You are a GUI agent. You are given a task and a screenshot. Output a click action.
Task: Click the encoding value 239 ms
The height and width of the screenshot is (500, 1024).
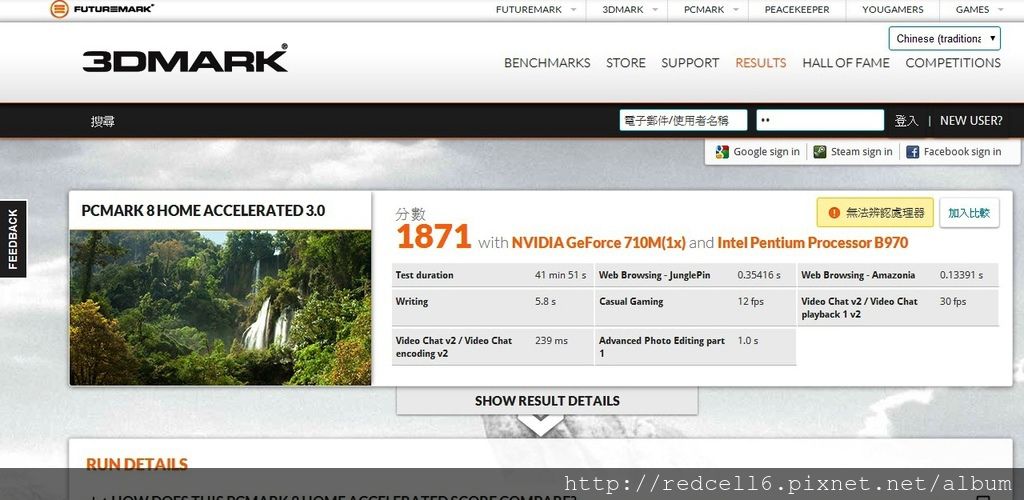tap(551, 341)
